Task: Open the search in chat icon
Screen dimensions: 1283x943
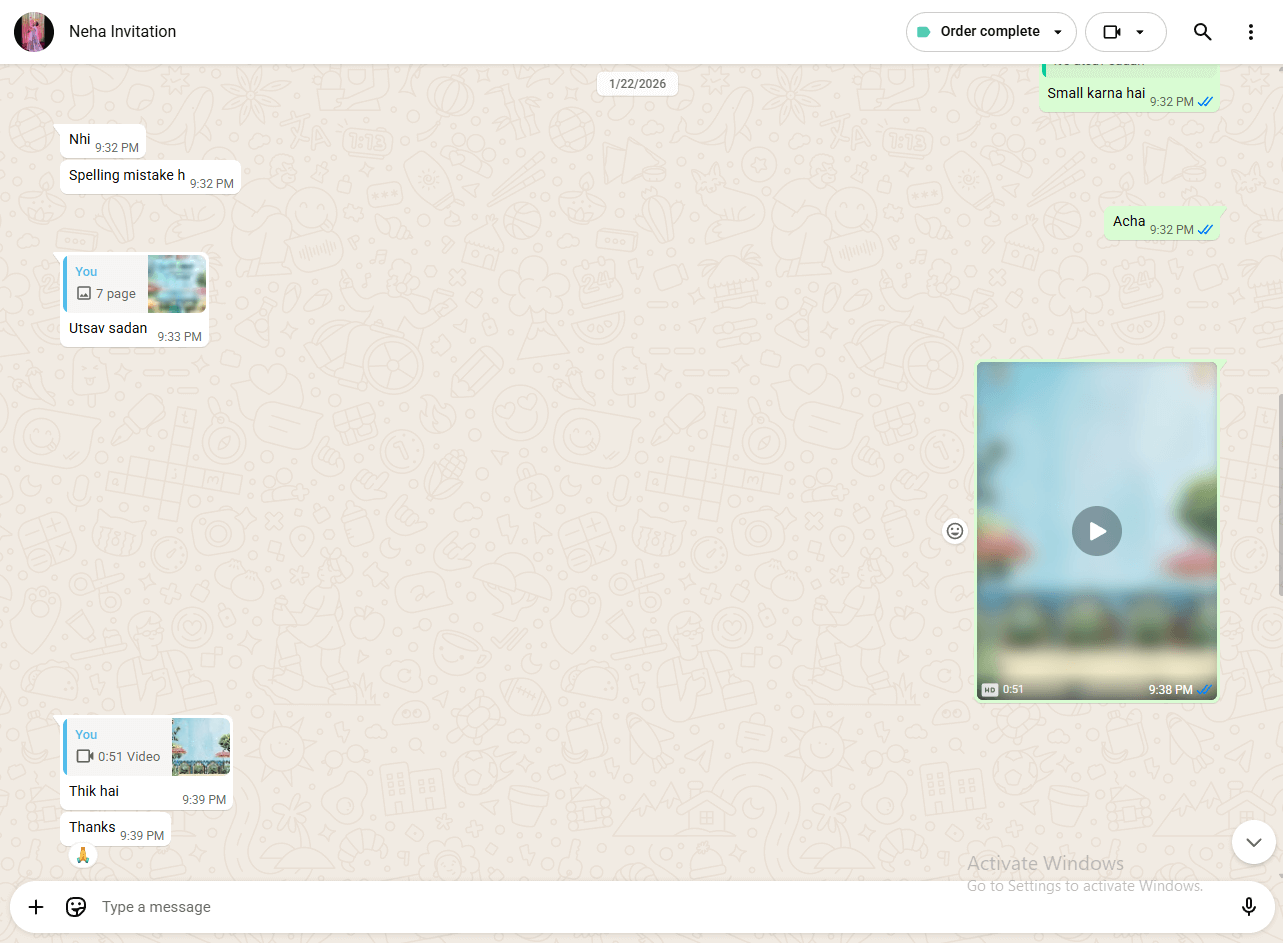Action: [1202, 32]
